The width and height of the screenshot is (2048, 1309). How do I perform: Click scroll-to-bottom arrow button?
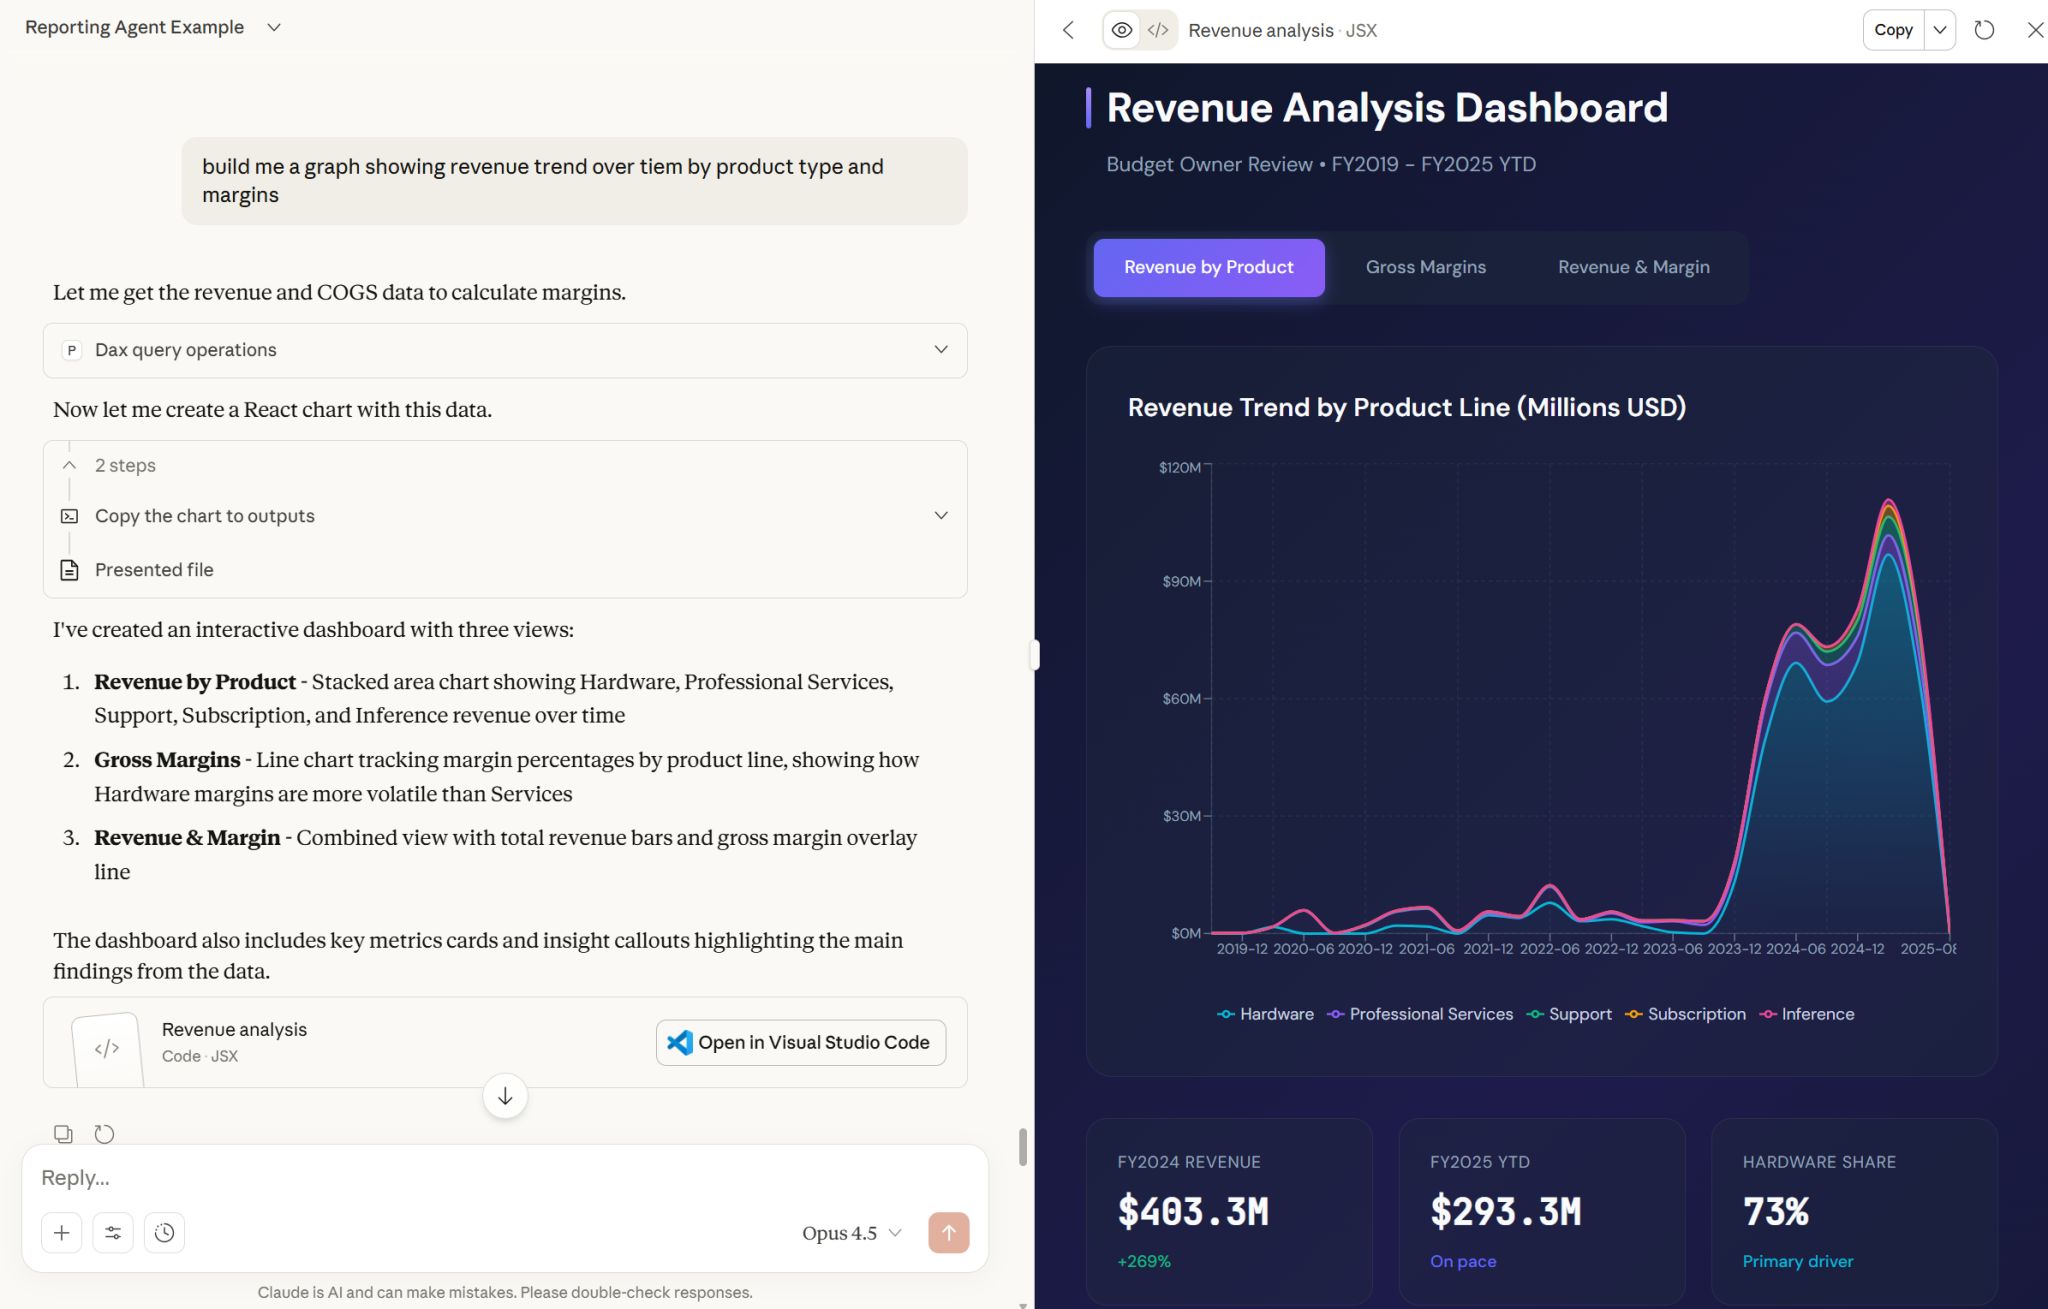(505, 1096)
